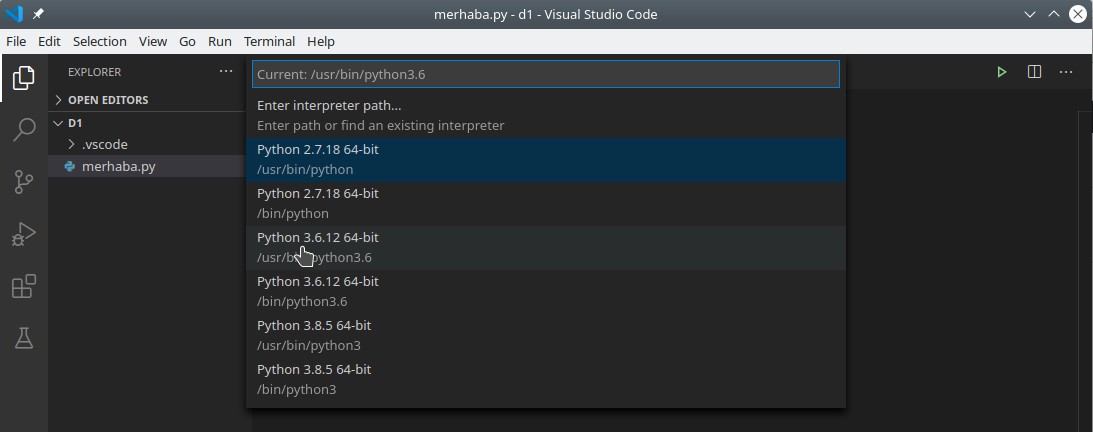Open the Help menu

click(x=321, y=41)
